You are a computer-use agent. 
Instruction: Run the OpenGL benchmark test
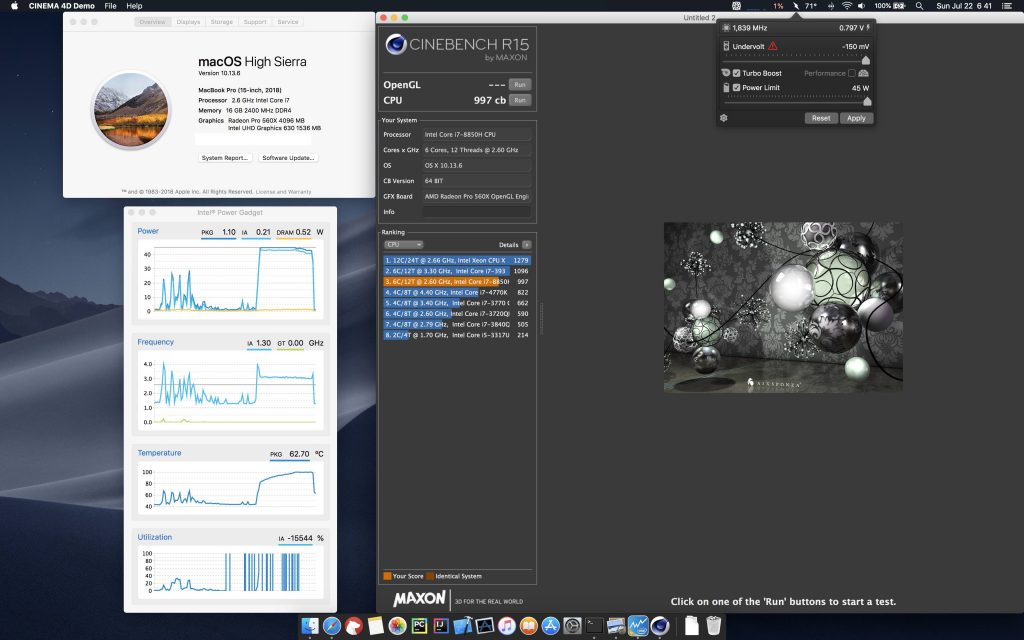(519, 85)
